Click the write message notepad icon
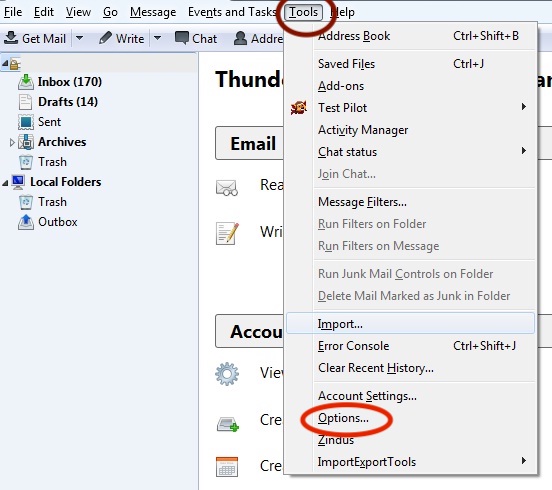 227,233
